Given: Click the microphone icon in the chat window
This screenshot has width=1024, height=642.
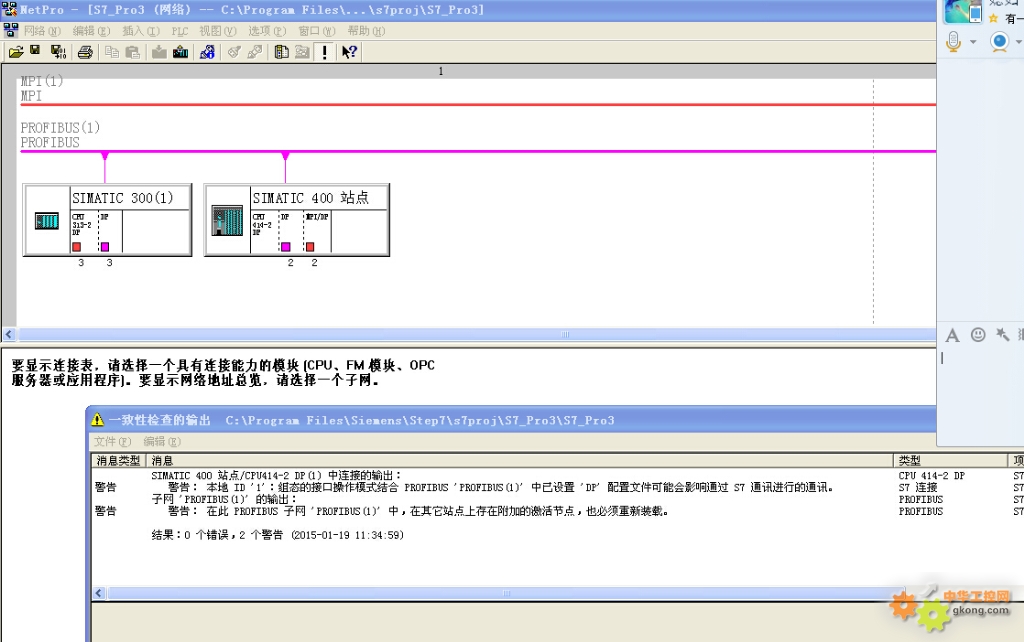Looking at the screenshot, I should pos(953,42).
